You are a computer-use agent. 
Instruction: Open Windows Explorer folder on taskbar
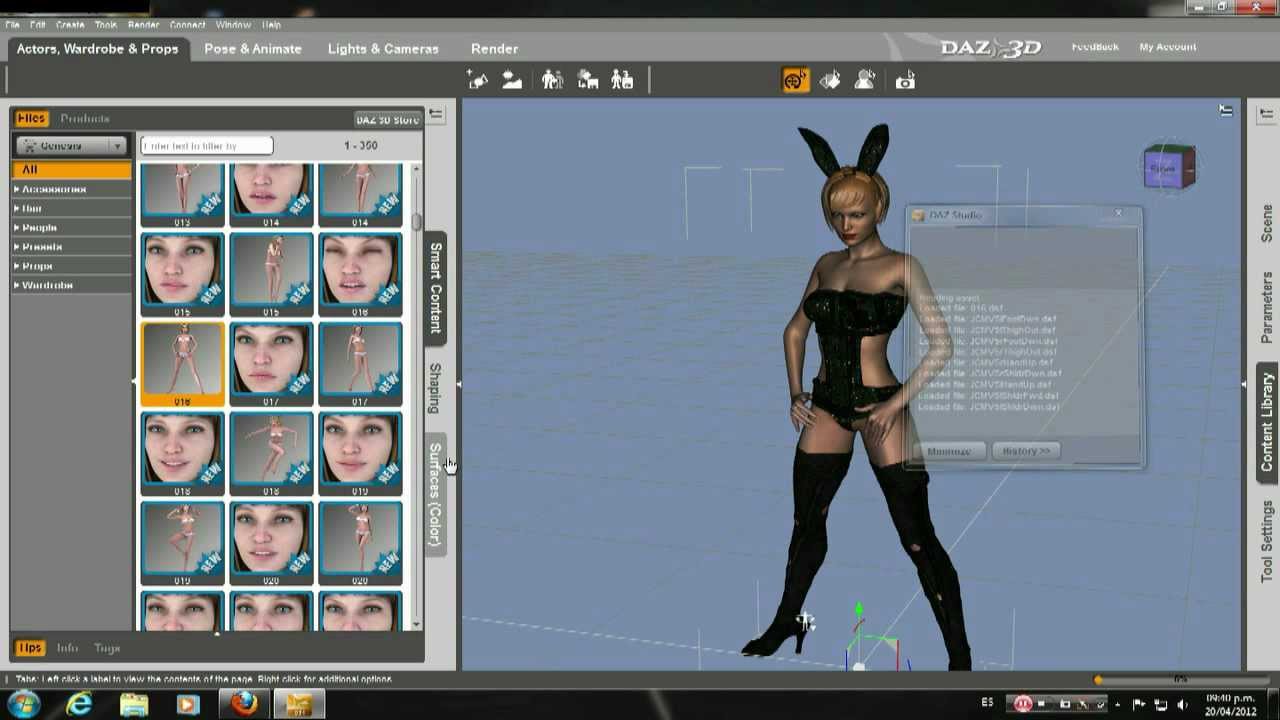[x=134, y=704]
